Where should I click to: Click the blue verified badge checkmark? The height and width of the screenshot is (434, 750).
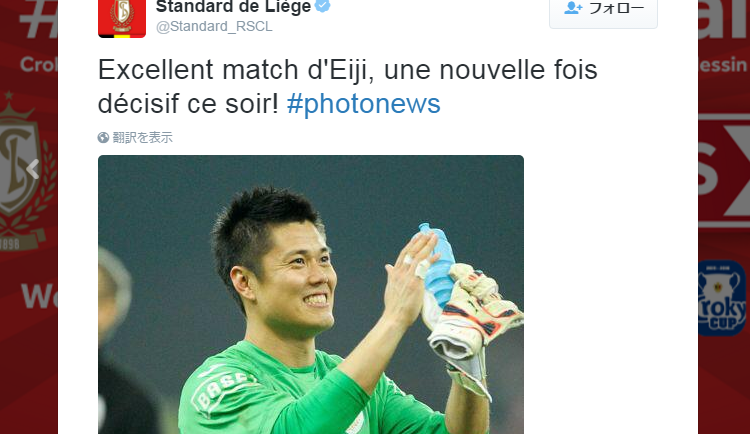pyautogui.click(x=323, y=6)
